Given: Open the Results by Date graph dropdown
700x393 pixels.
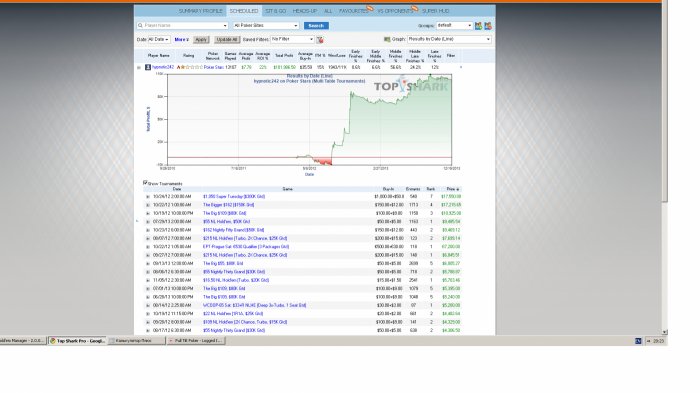Looking at the screenshot, I should [449, 39].
